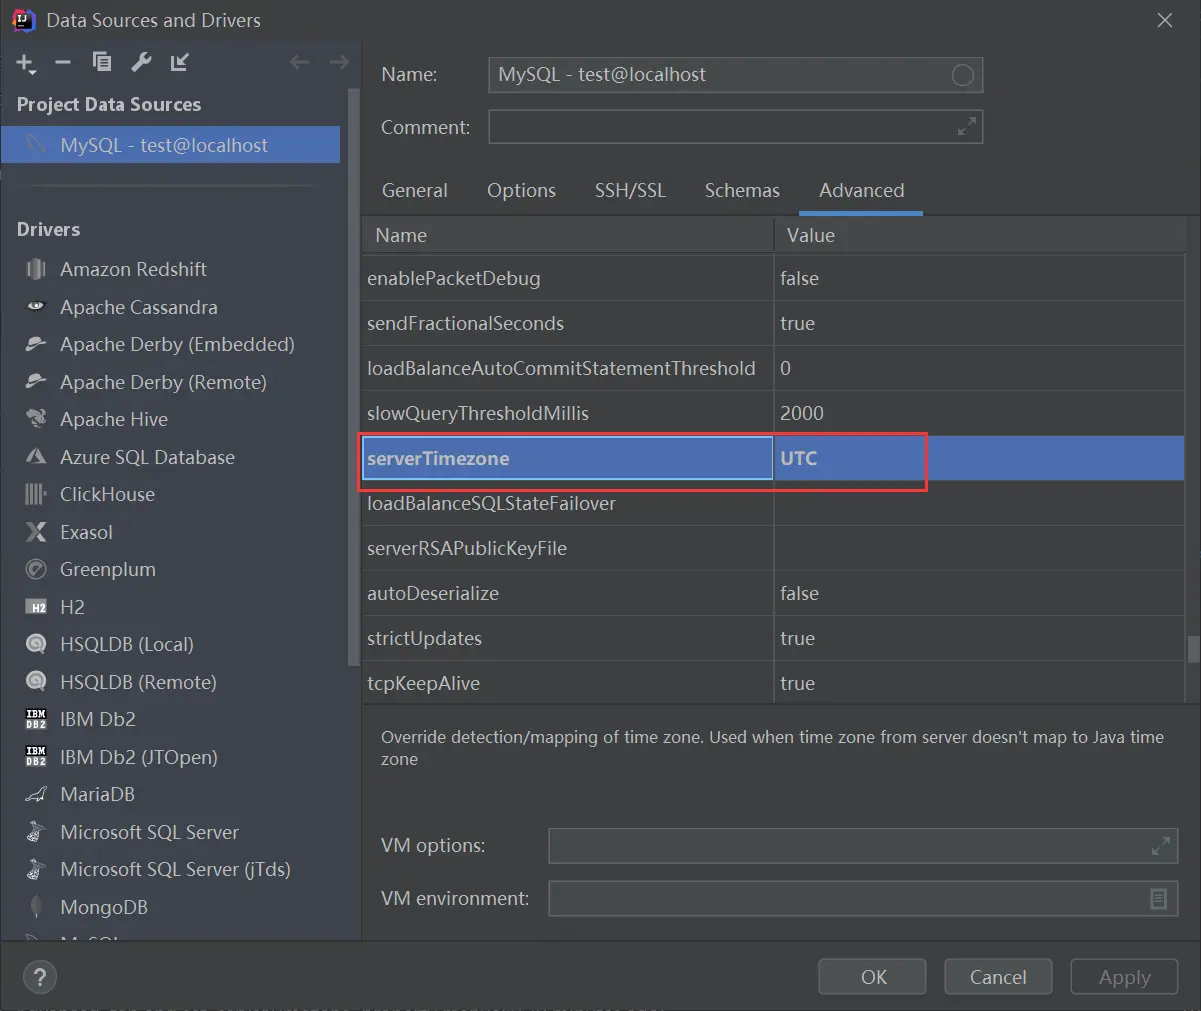1201x1011 pixels.
Task: Remove selected data source with minus icon
Action: pos(63,62)
